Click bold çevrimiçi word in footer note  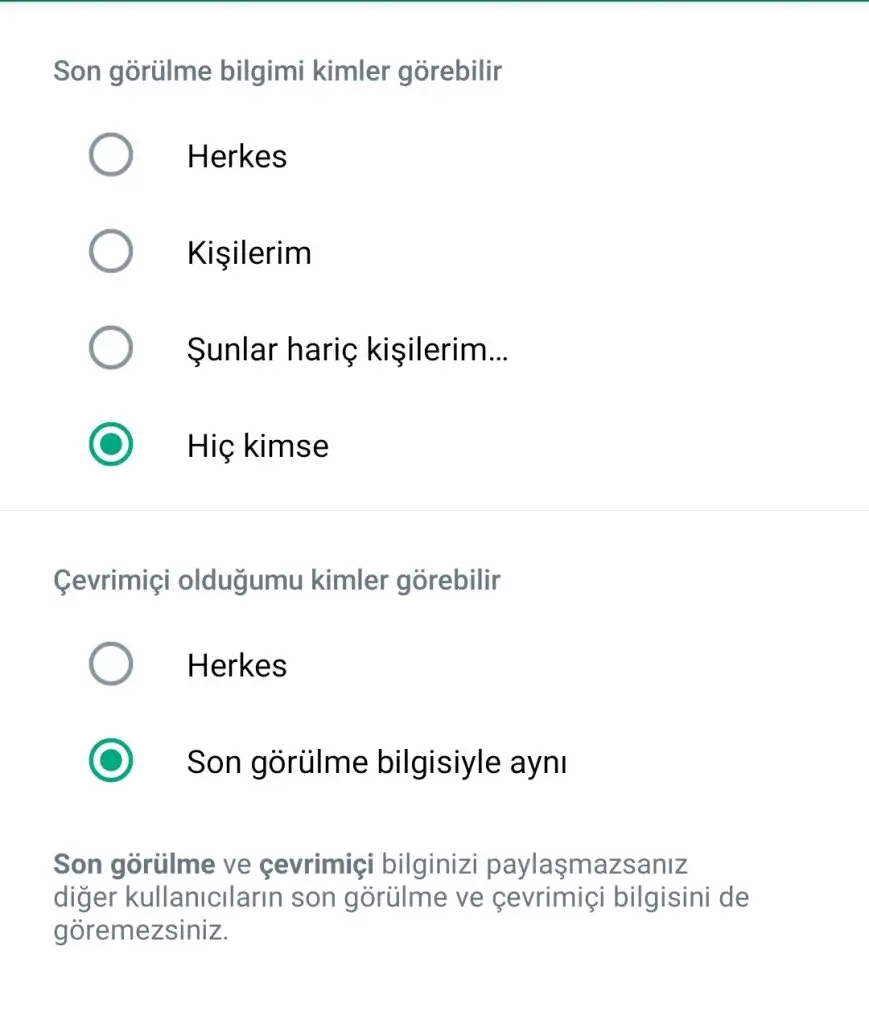pyautogui.click(x=316, y=863)
